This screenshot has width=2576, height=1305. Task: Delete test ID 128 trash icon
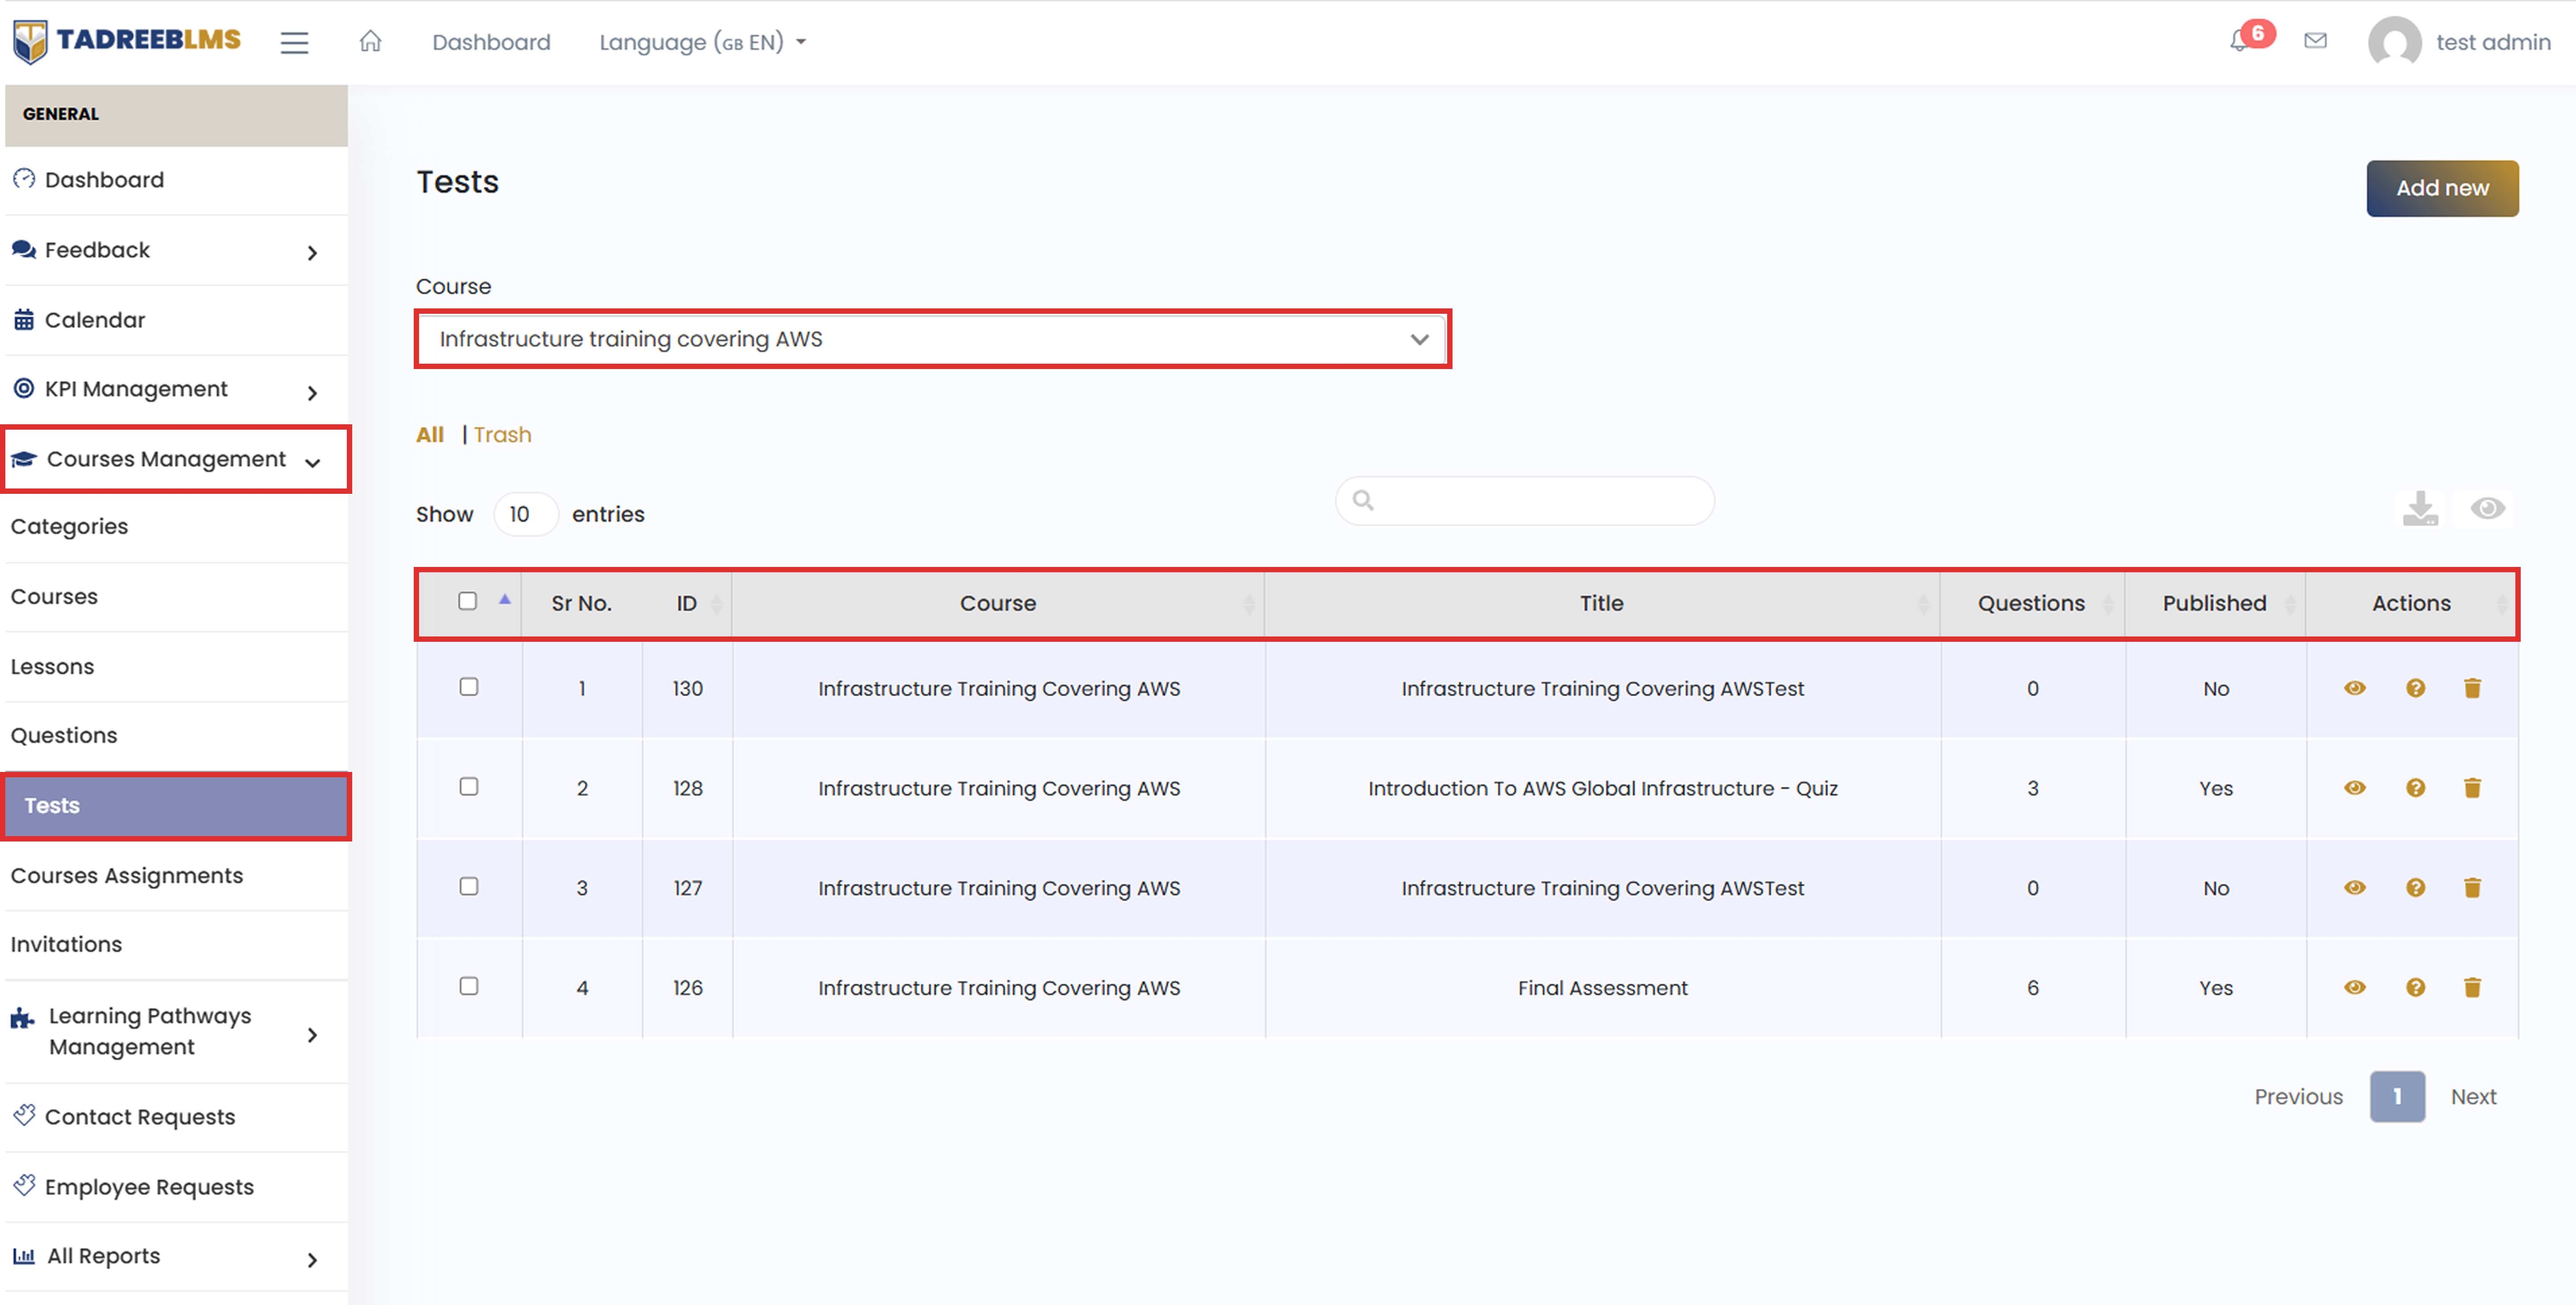pyautogui.click(x=2472, y=788)
